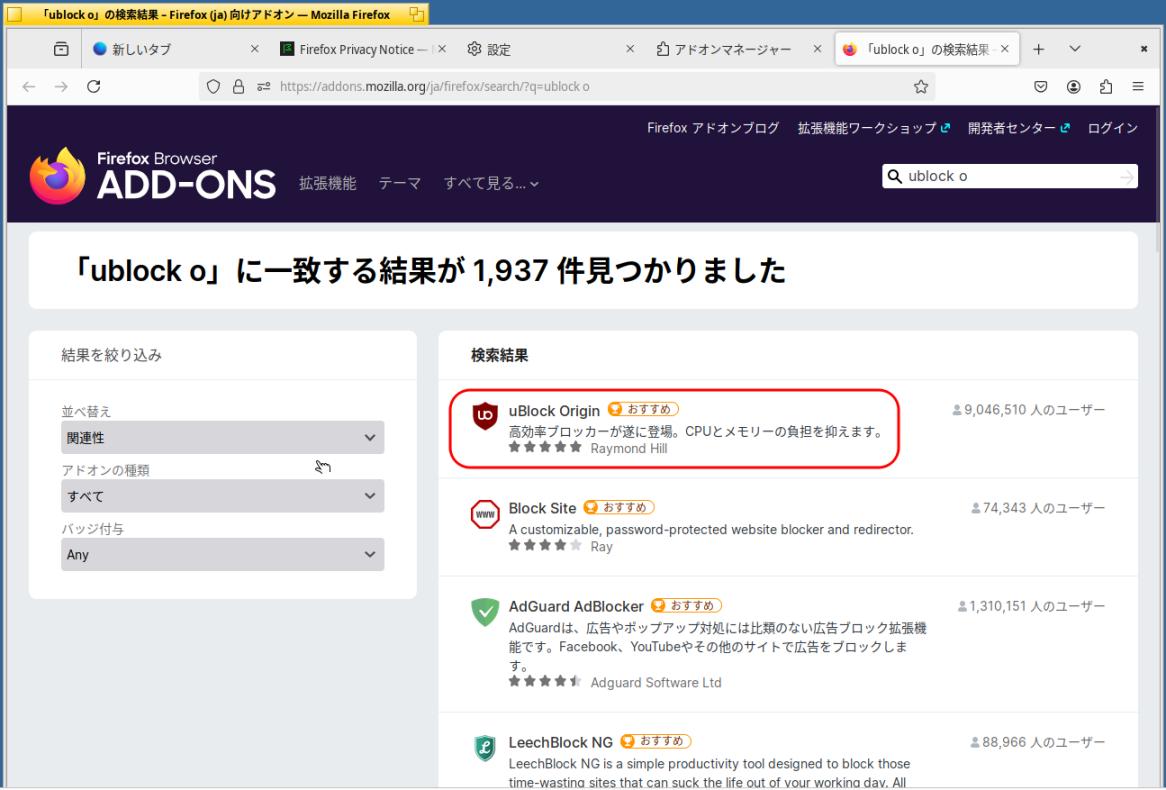Image resolution: width=1166 pixels, height=790 pixels.
Task: Click the Firefox Browser ADD-ONS logo
Action: point(152,176)
